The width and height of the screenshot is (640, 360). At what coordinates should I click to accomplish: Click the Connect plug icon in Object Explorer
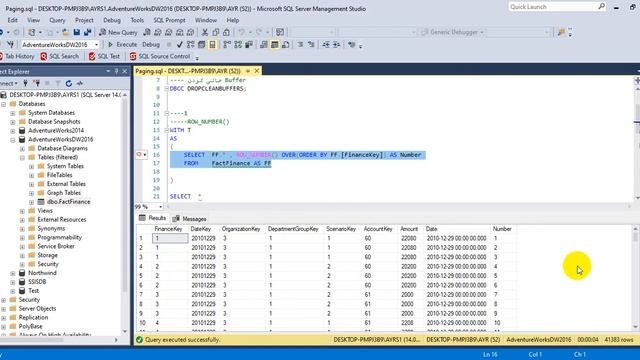pyautogui.click(x=25, y=83)
